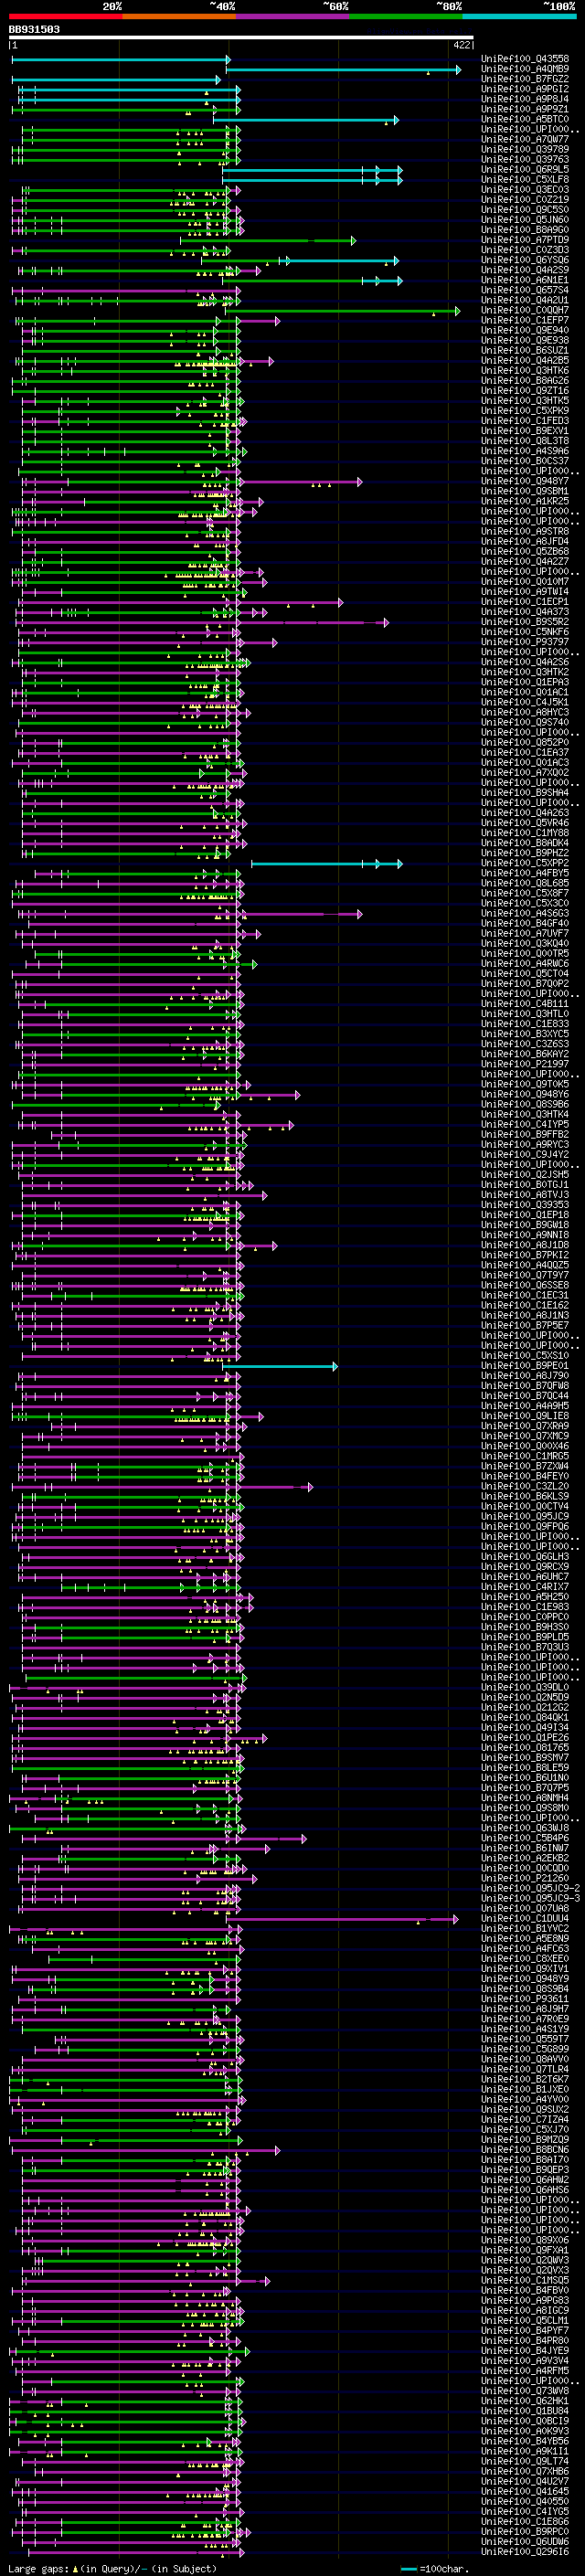Click the UniRef100_Q73WV8 label

tap(525, 2390)
